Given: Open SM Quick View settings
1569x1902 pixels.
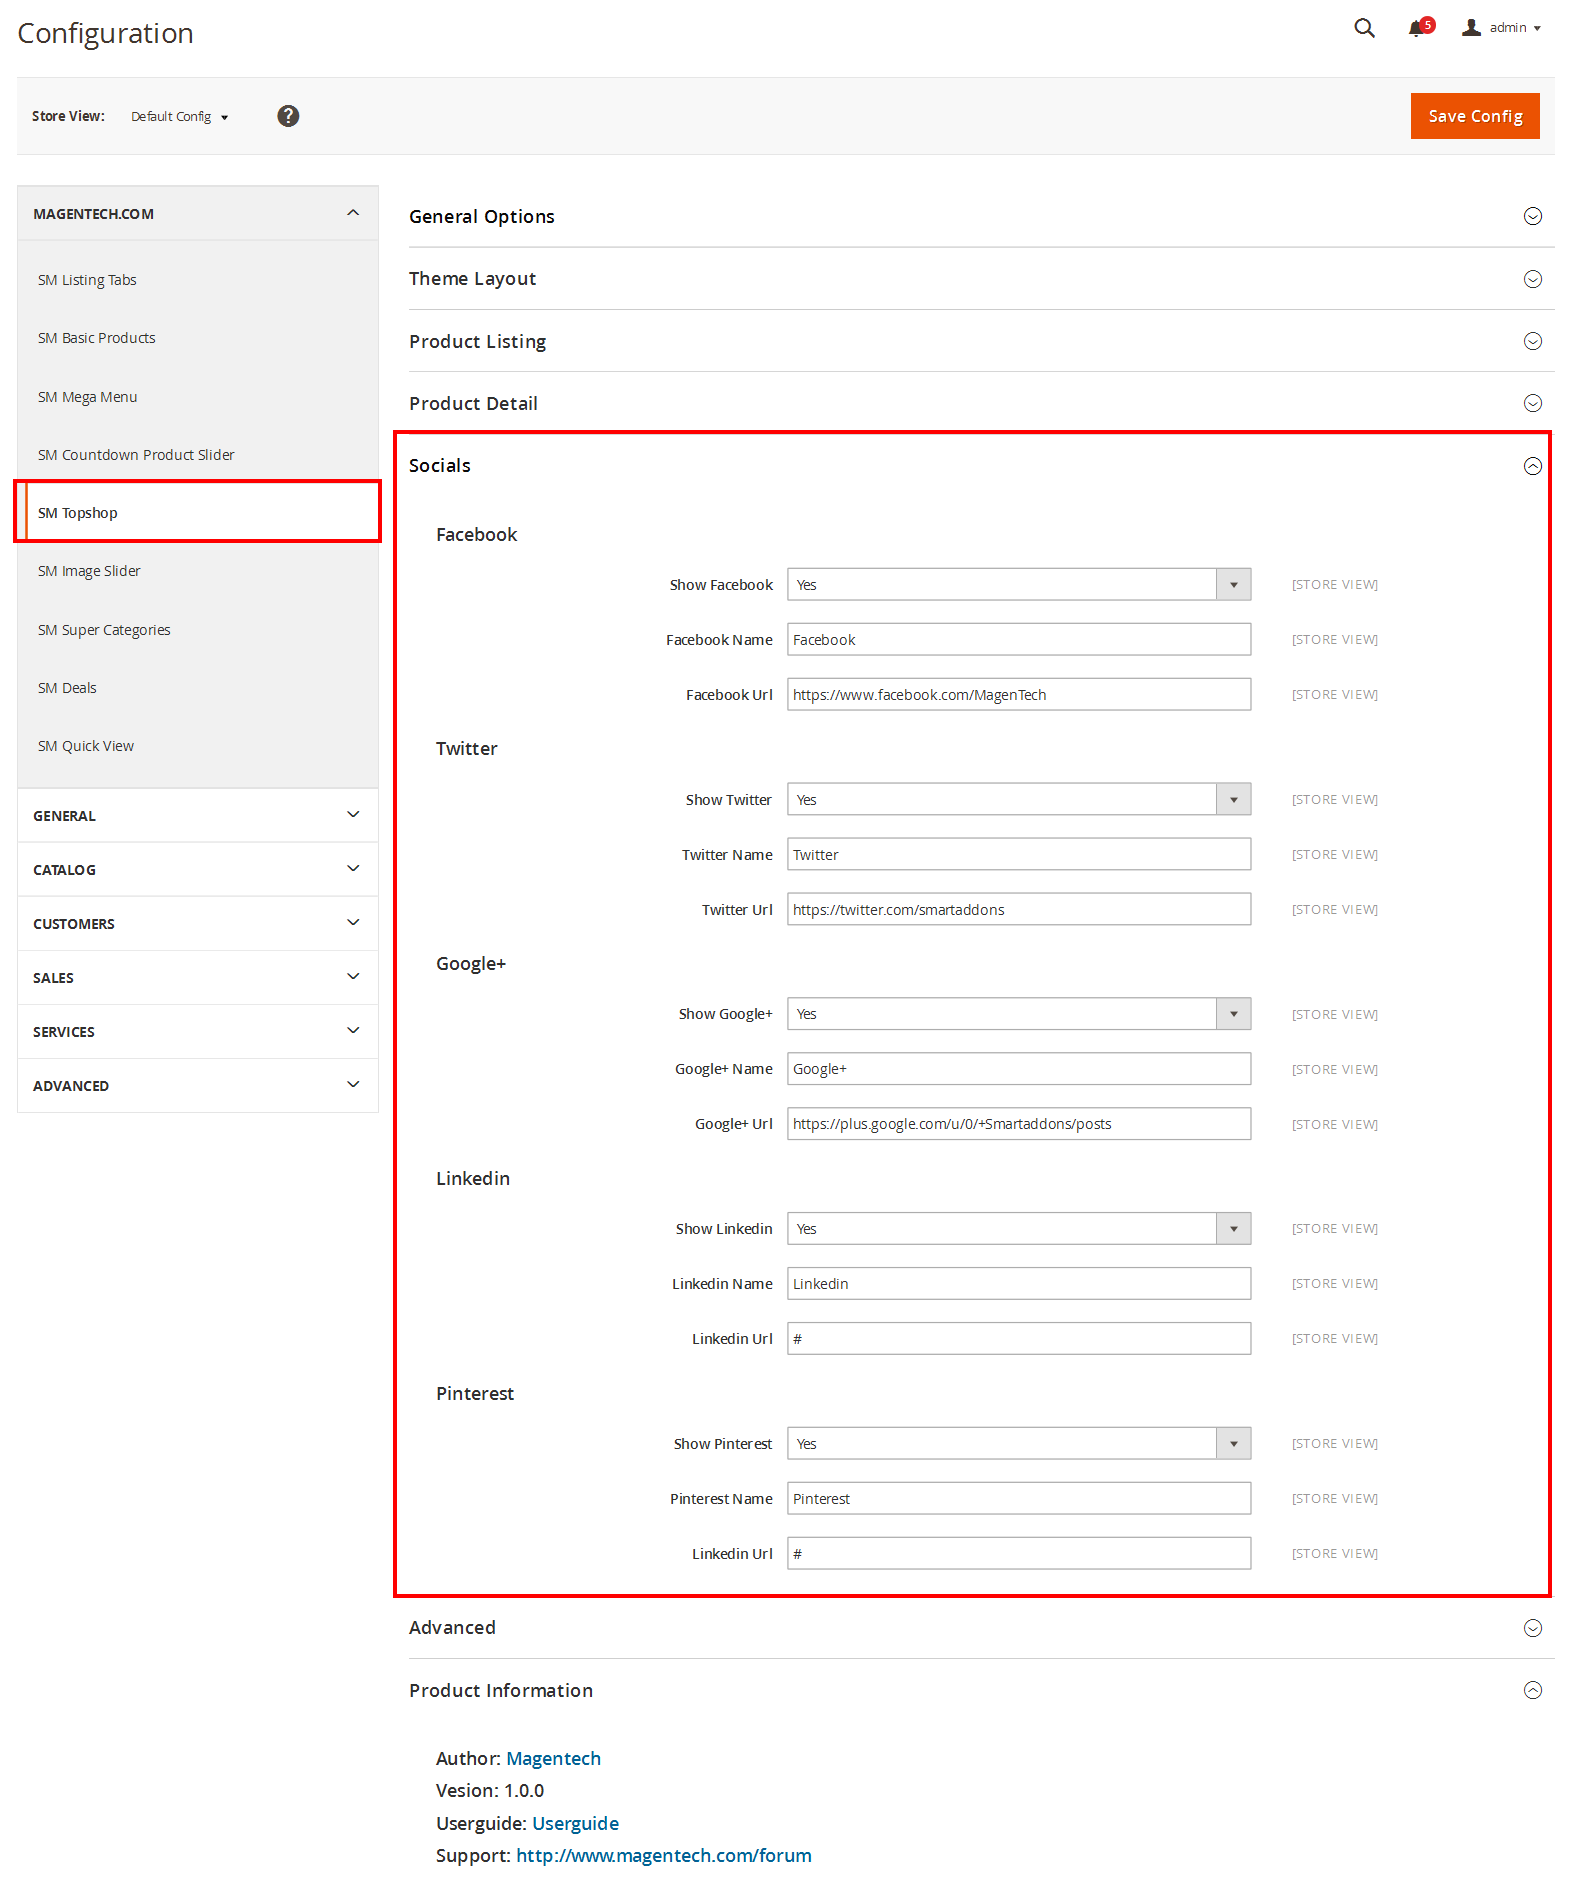Looking at the screenshot, I should (x=86, y=746).
